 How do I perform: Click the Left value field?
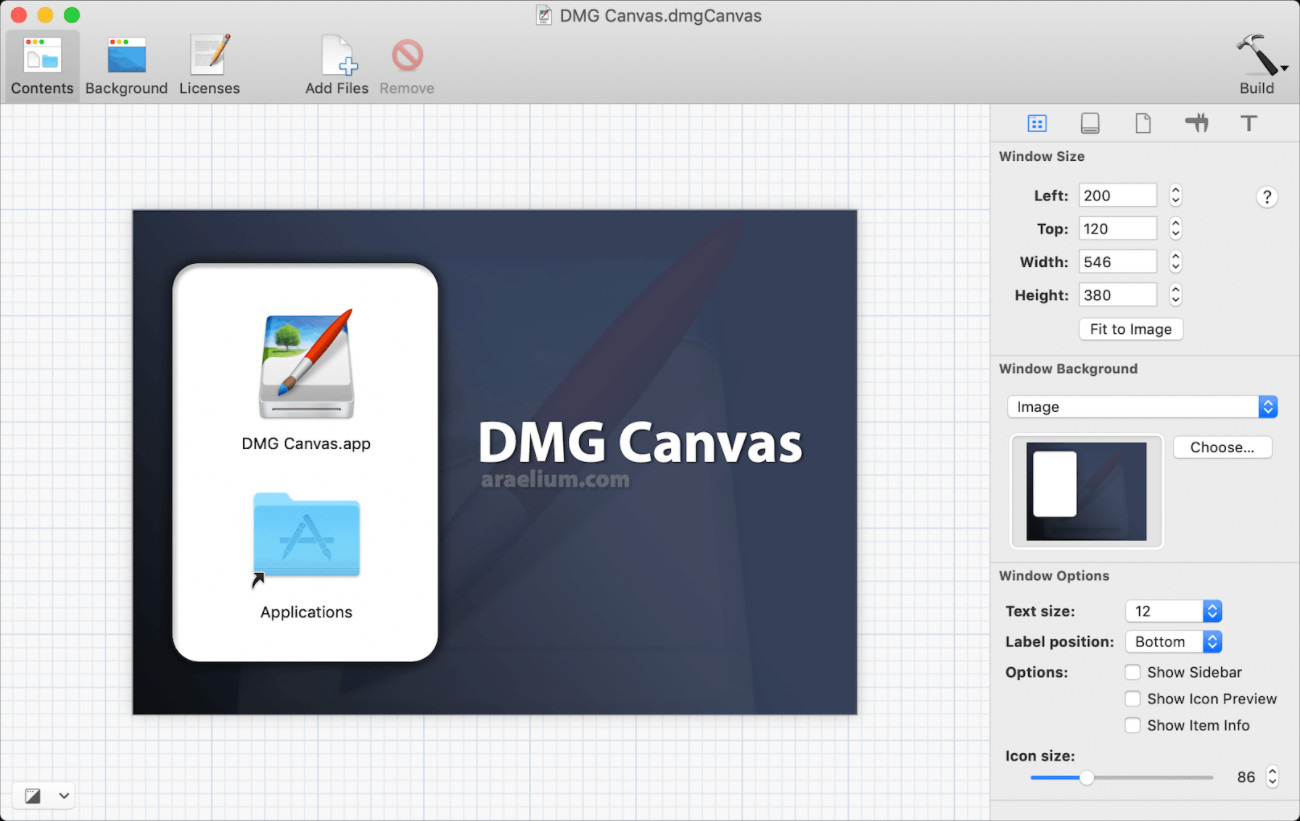pyautogui.click(x=1117, y=196)
